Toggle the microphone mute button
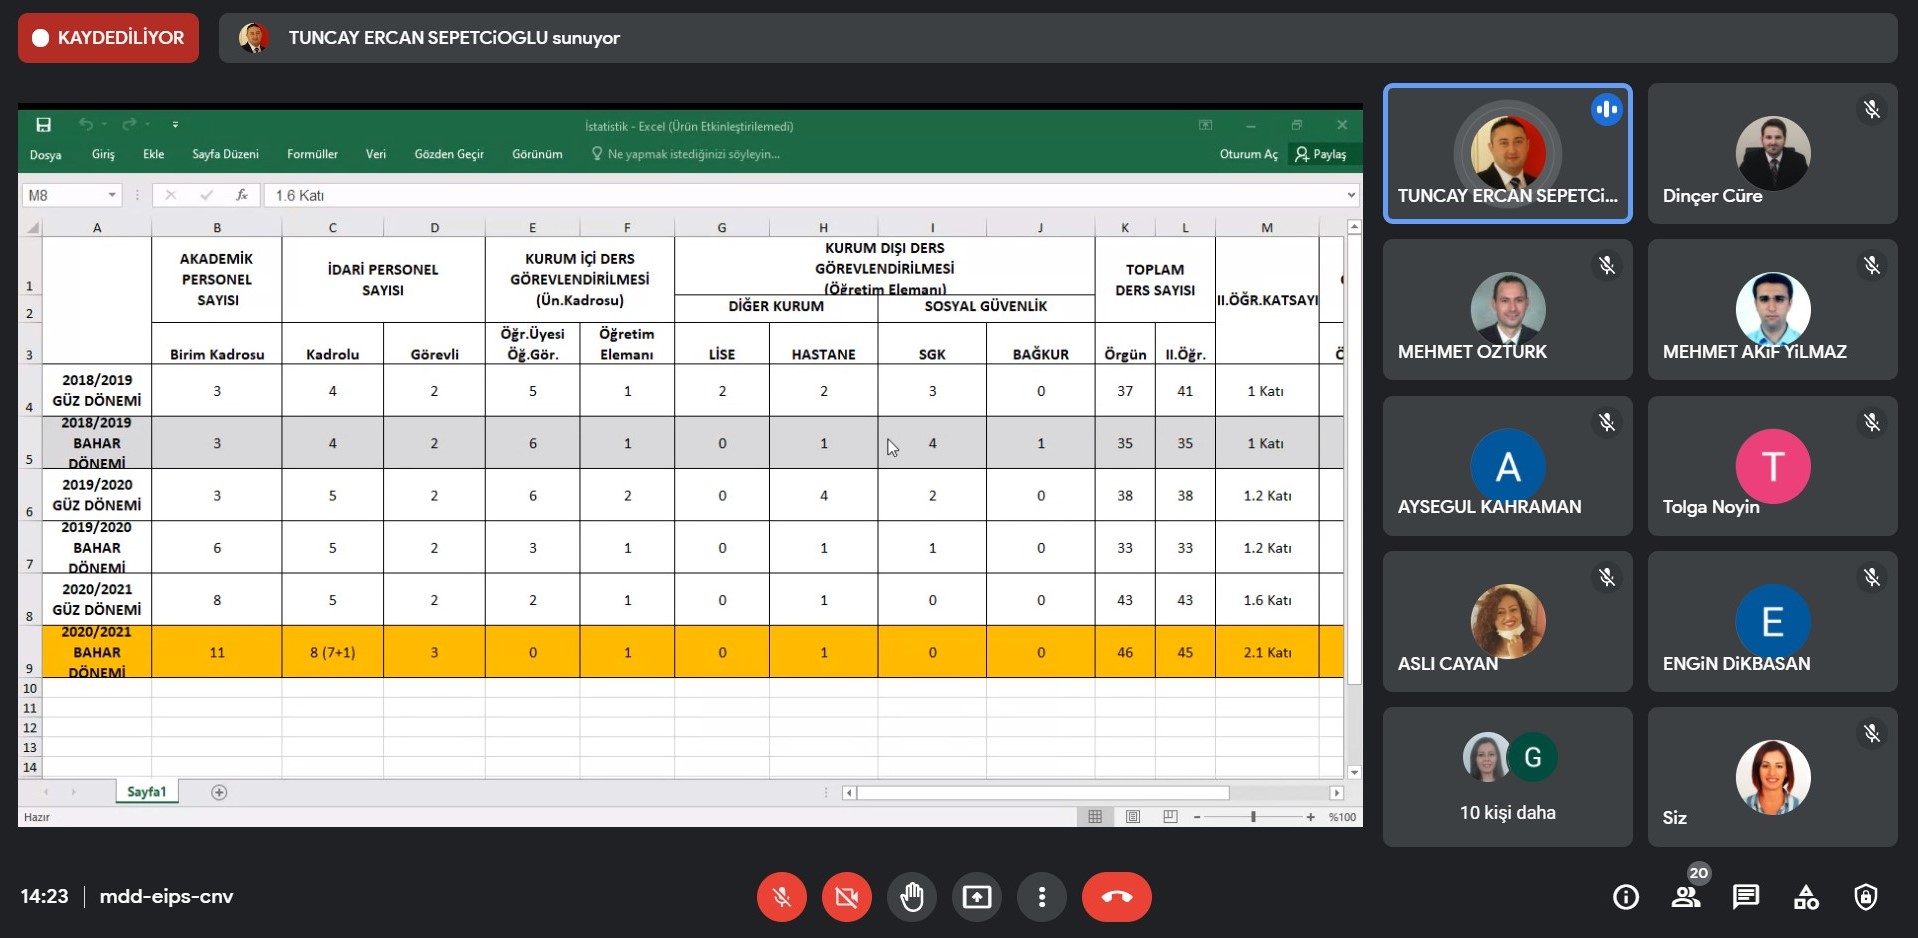Screen dimensions: 1918x938 click(782, 897)
